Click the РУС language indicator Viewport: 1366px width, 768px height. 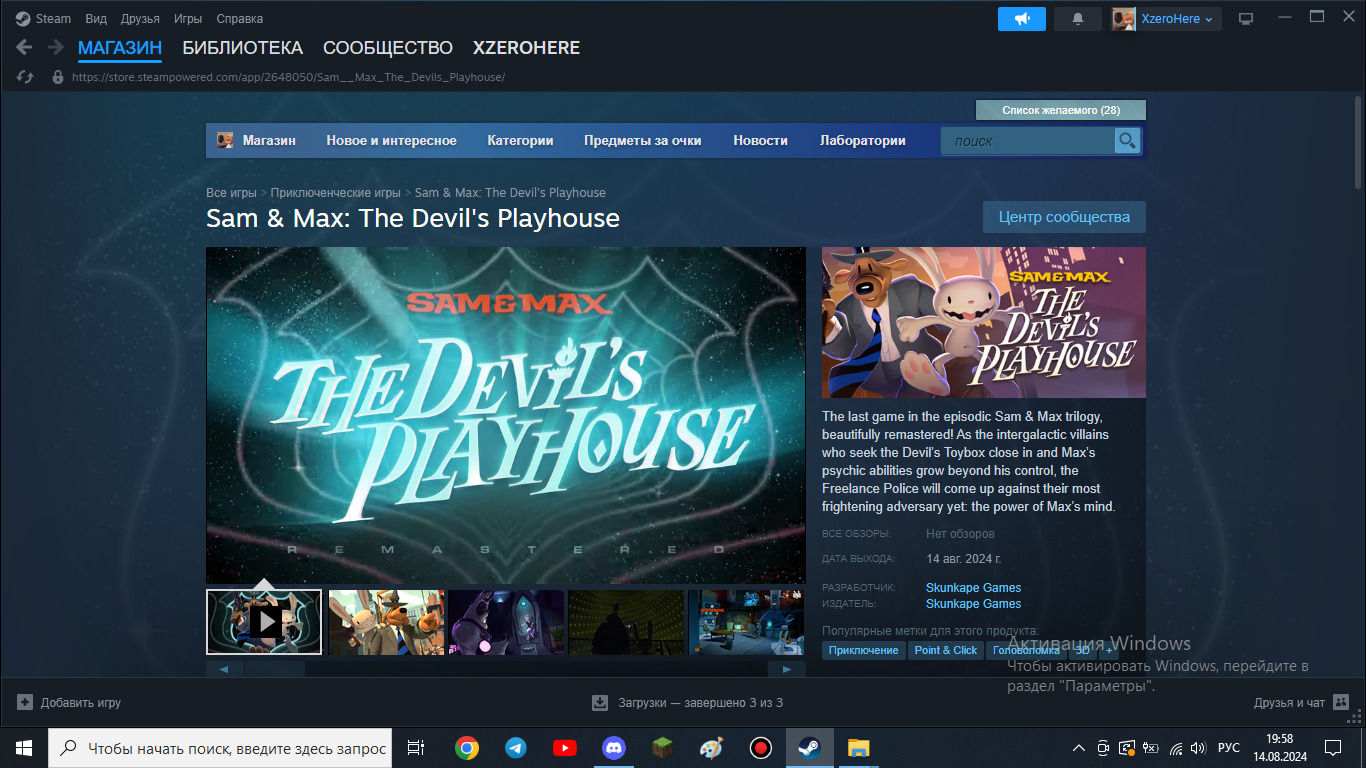point(1229,748)
